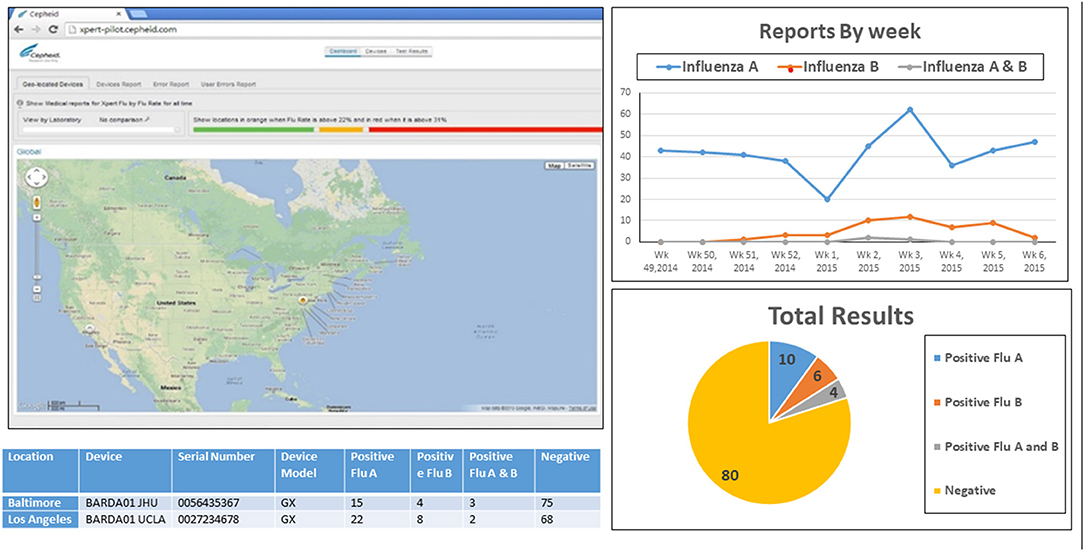
Task: Click the Negative legend swatch
Action: click(x=935, y=491)
